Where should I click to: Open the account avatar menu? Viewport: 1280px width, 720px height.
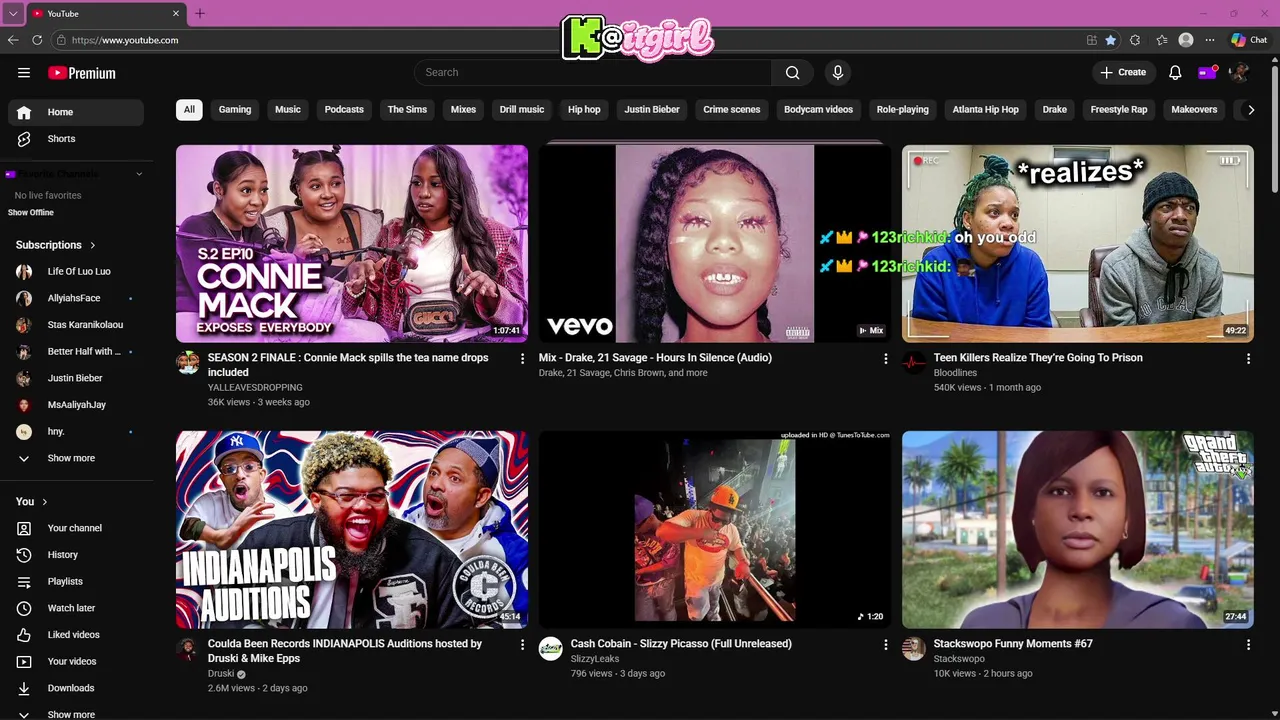(x=1238, y=72)
